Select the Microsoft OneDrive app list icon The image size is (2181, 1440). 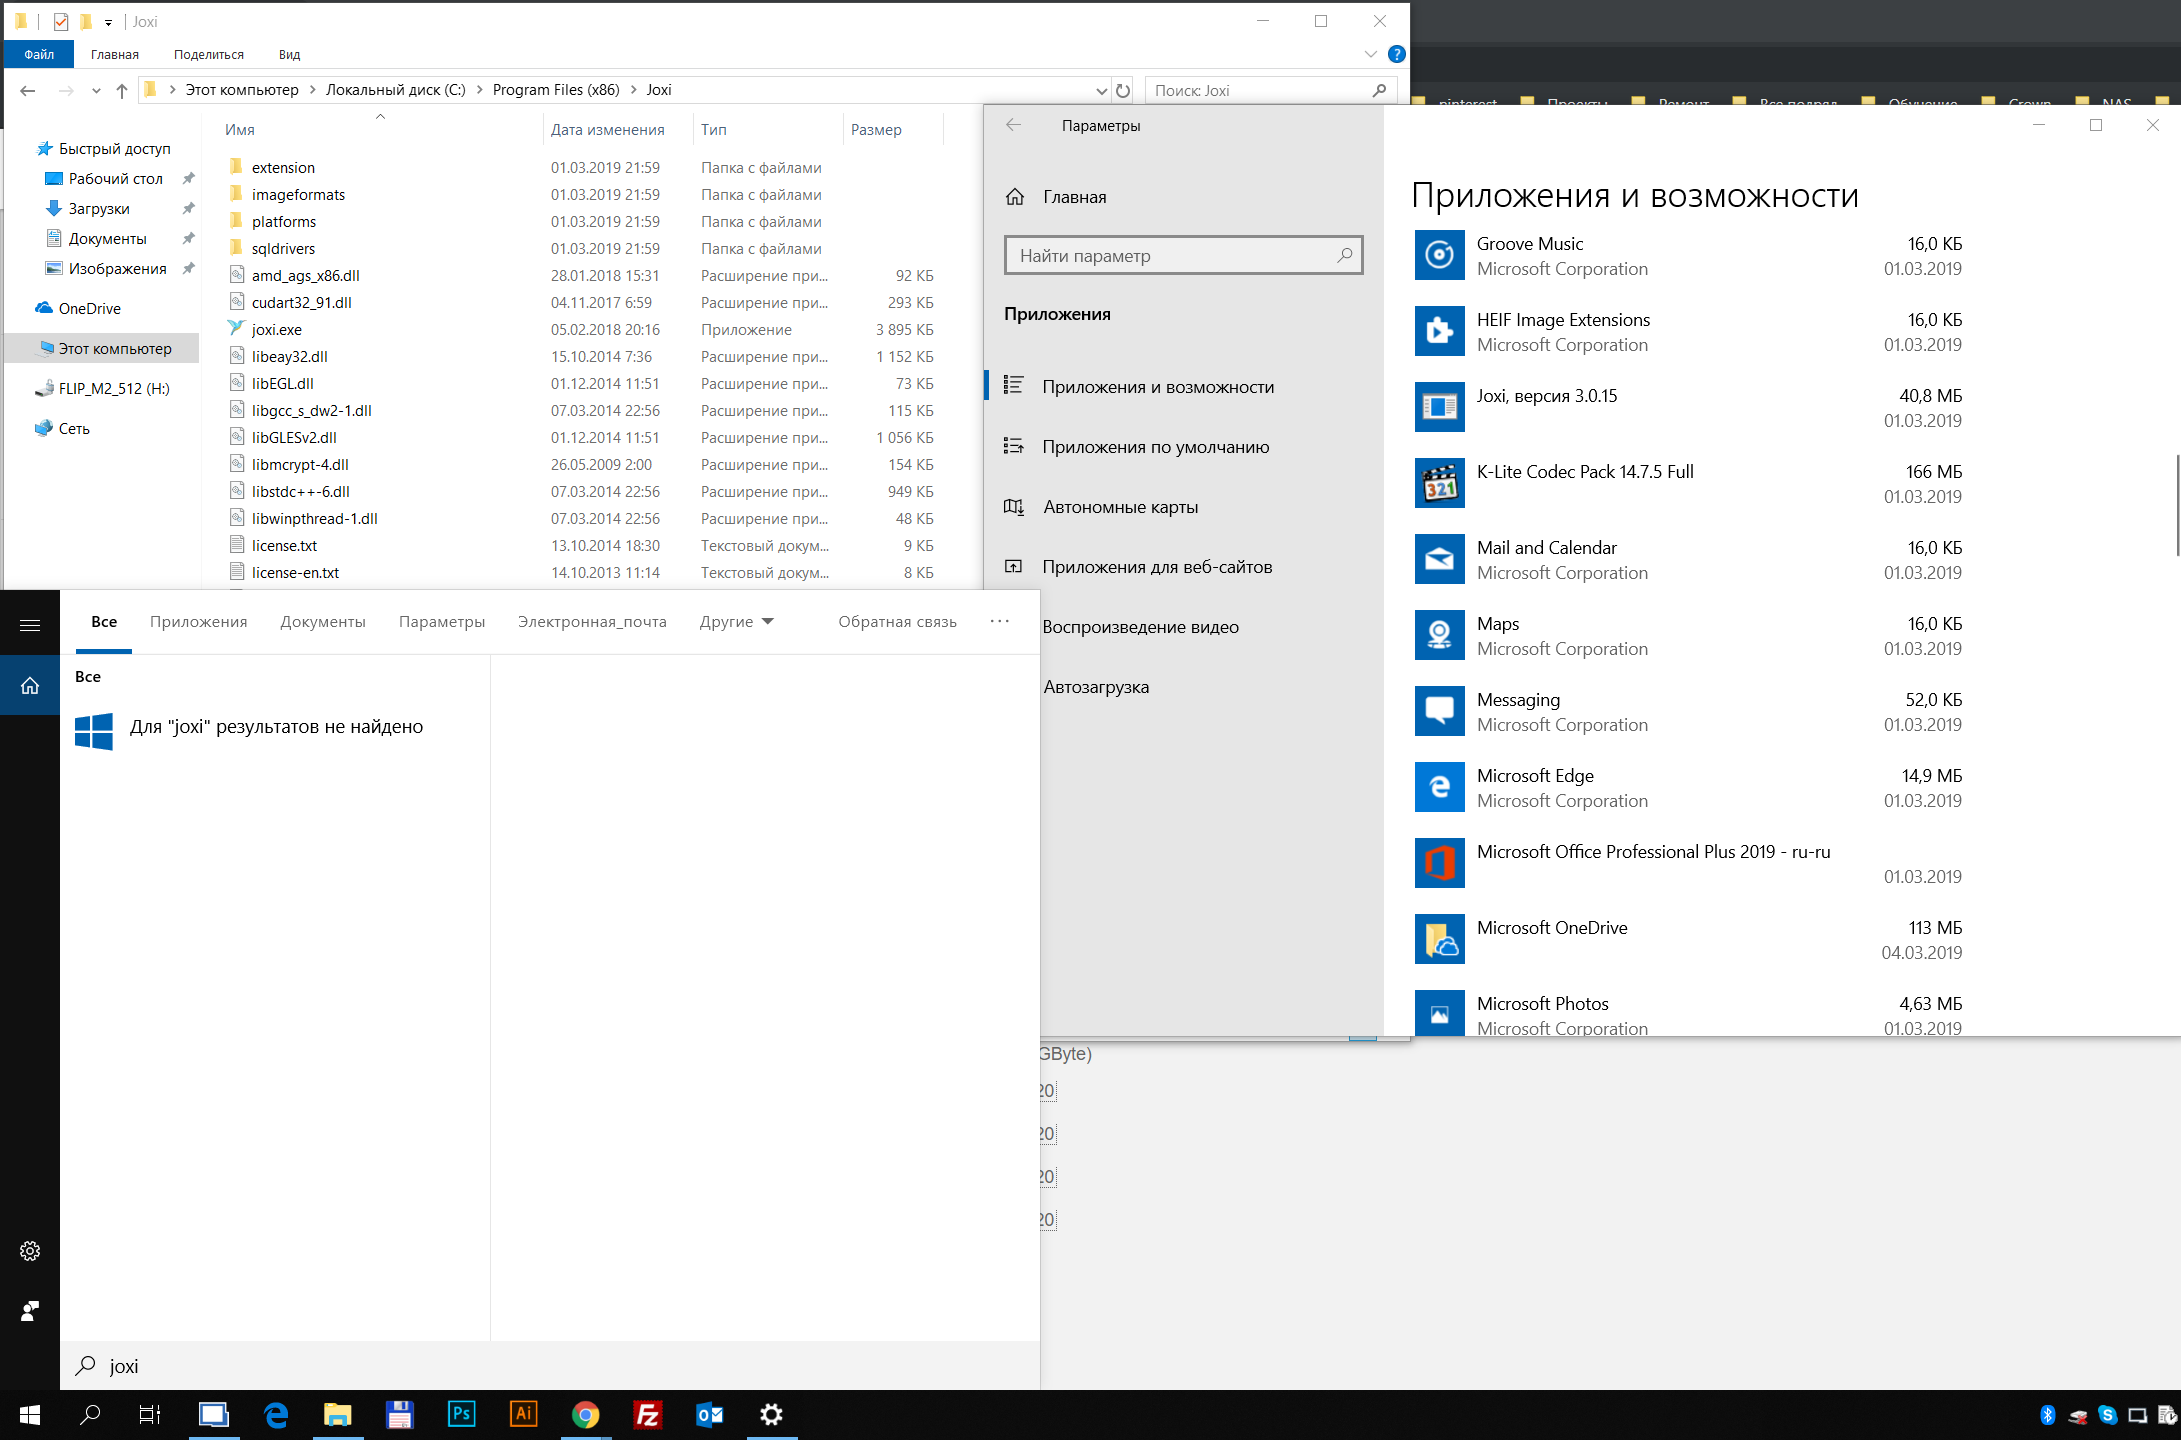(1439, 939)
